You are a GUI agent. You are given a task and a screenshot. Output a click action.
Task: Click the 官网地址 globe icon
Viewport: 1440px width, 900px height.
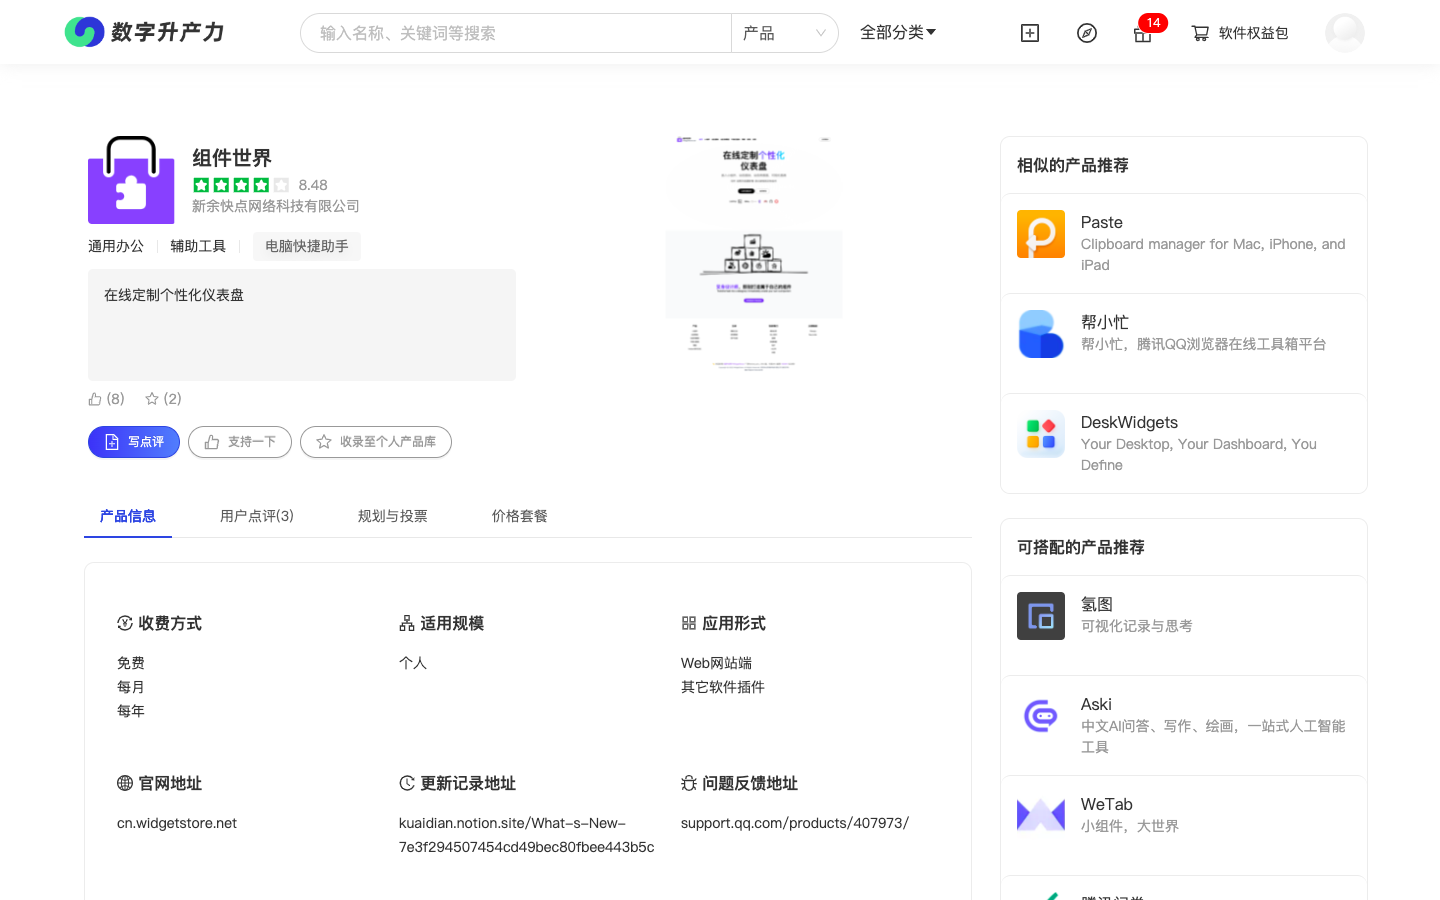[x=125, y=783]
